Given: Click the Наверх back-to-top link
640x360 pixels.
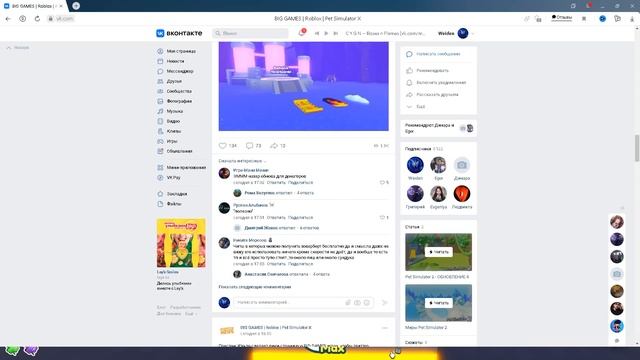Looking at the screenshot, I should tap(18, 48).
